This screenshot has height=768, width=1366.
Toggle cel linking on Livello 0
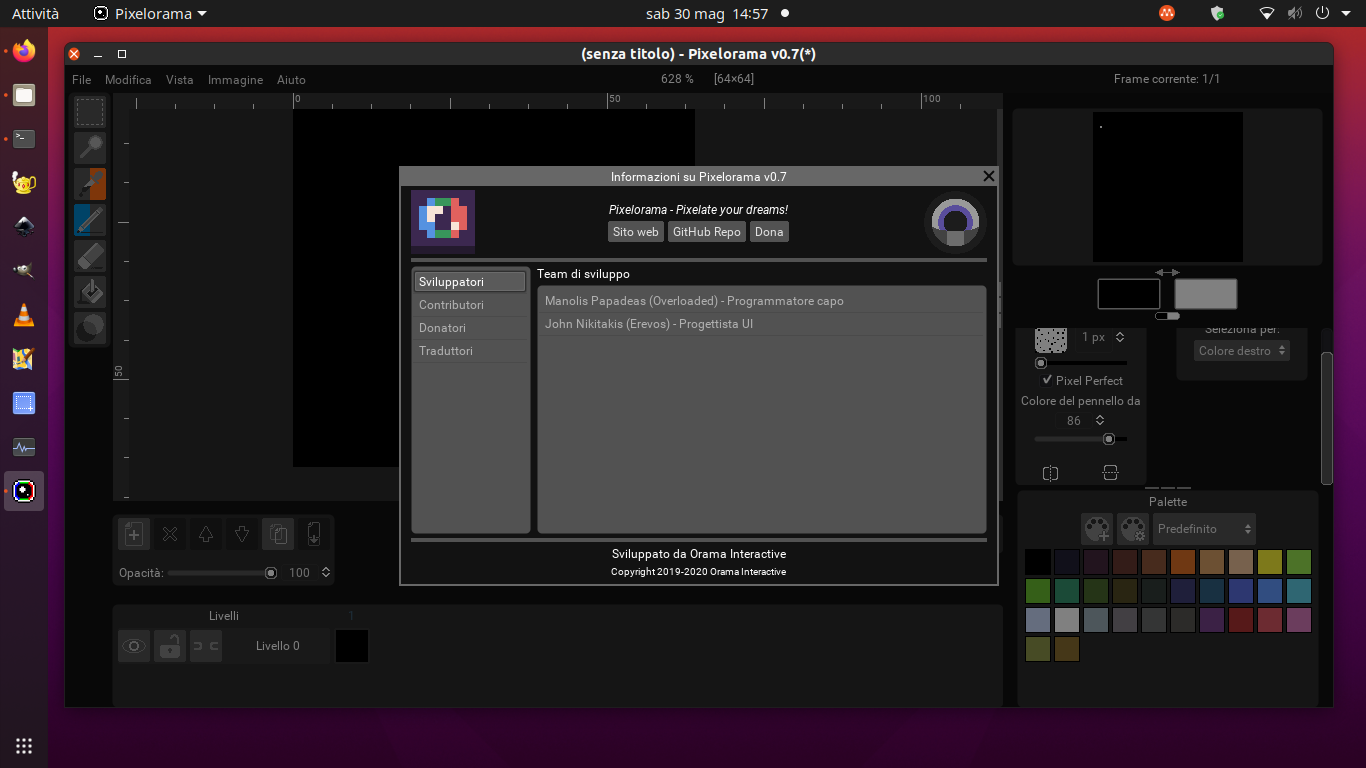[x=206, y=646]
